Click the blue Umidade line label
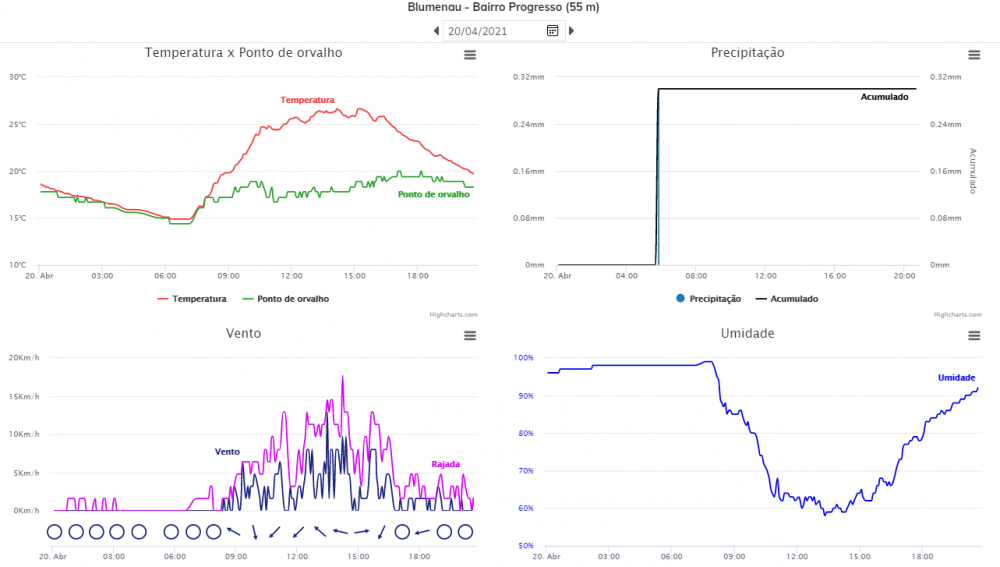 coord(956,377)
